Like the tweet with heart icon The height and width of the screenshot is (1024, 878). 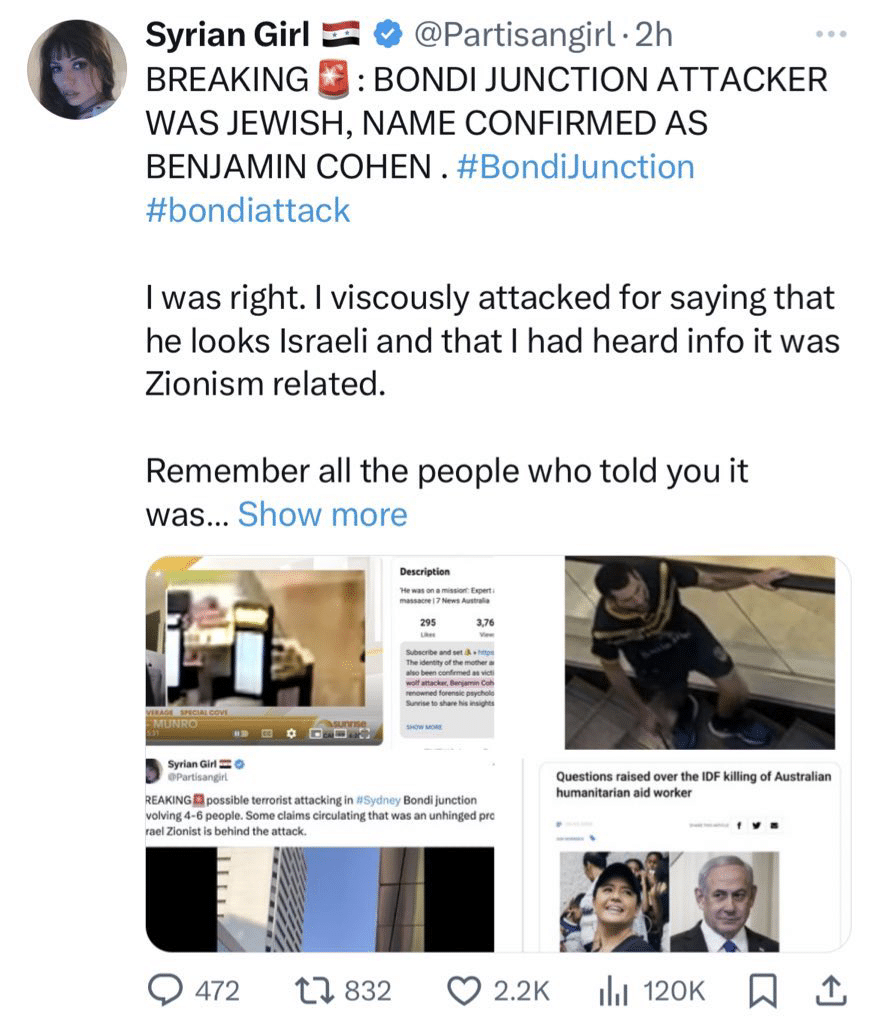[x=464, y=990]
